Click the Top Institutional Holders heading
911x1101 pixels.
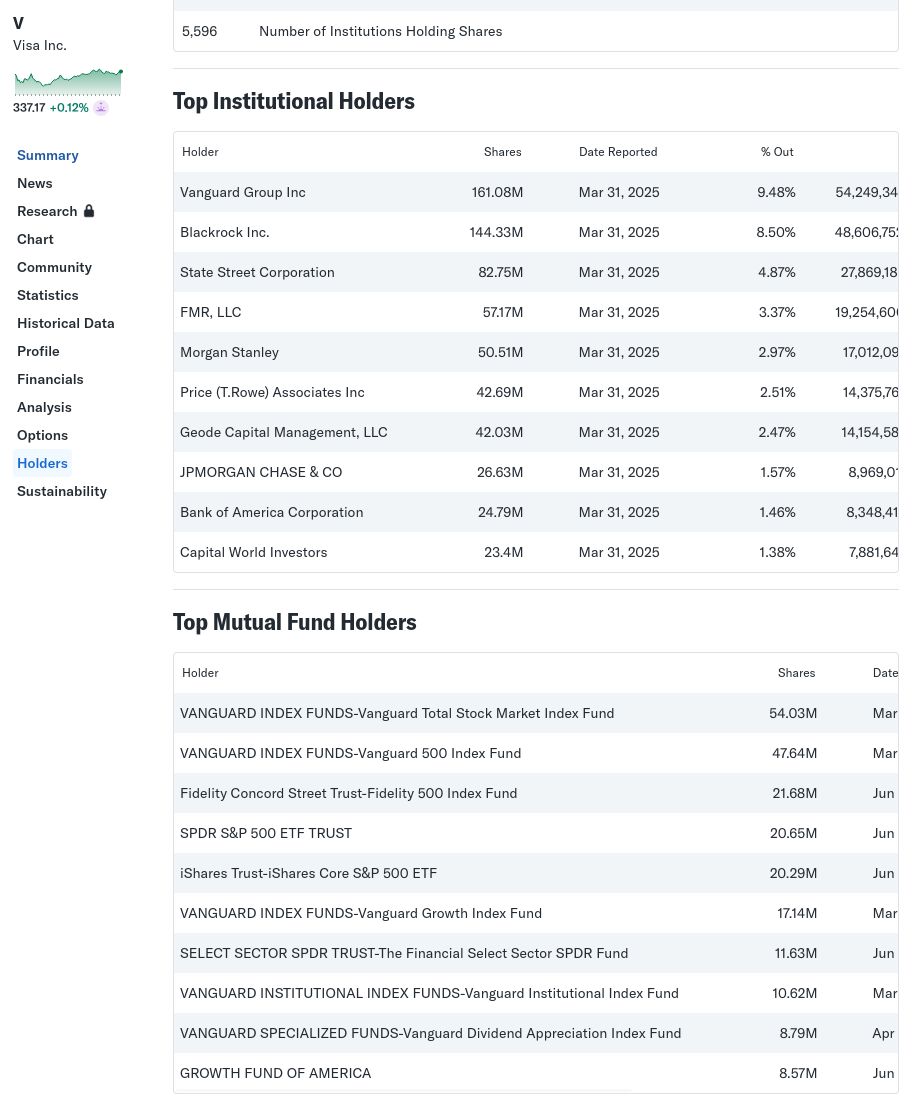coord(294,101)
